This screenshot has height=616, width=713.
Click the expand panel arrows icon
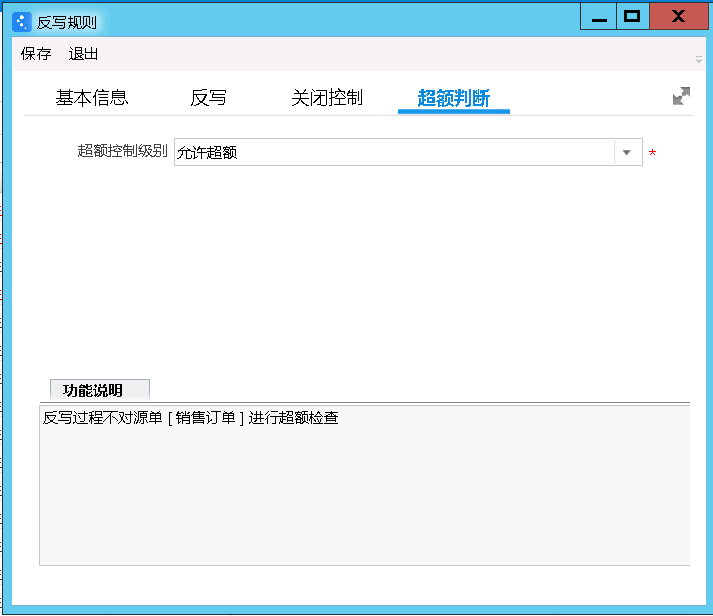(681, 96)
